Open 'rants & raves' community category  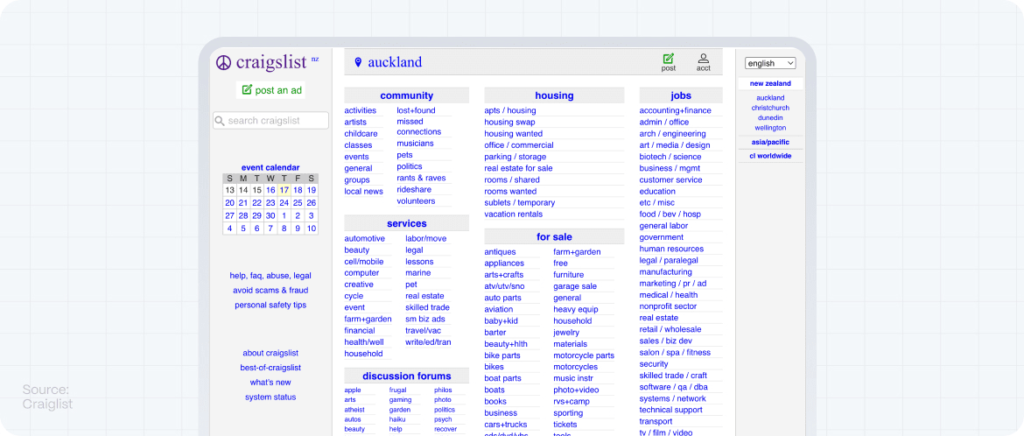pyautogui.click(x=421, y=178)
